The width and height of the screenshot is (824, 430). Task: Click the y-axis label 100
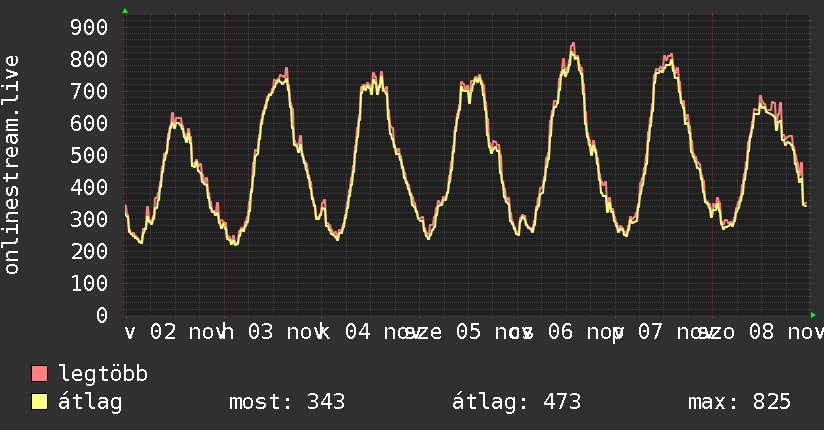[89, 283]
